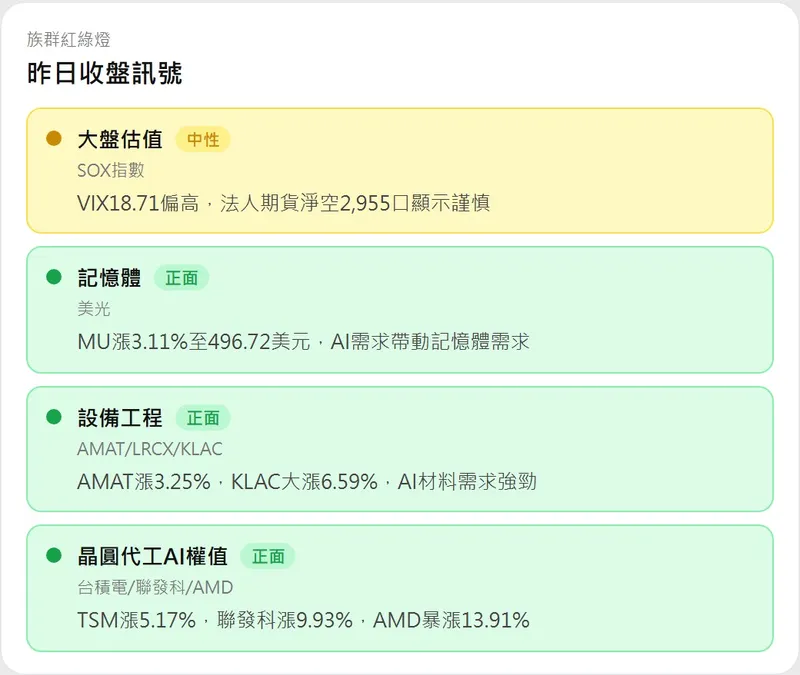Image resolution: width=800 pixels, height=675 pixels.
Task: Select the 台積電/聯發科/AMD subtitle
Action: pyautogui.click(x=155, y=587)
